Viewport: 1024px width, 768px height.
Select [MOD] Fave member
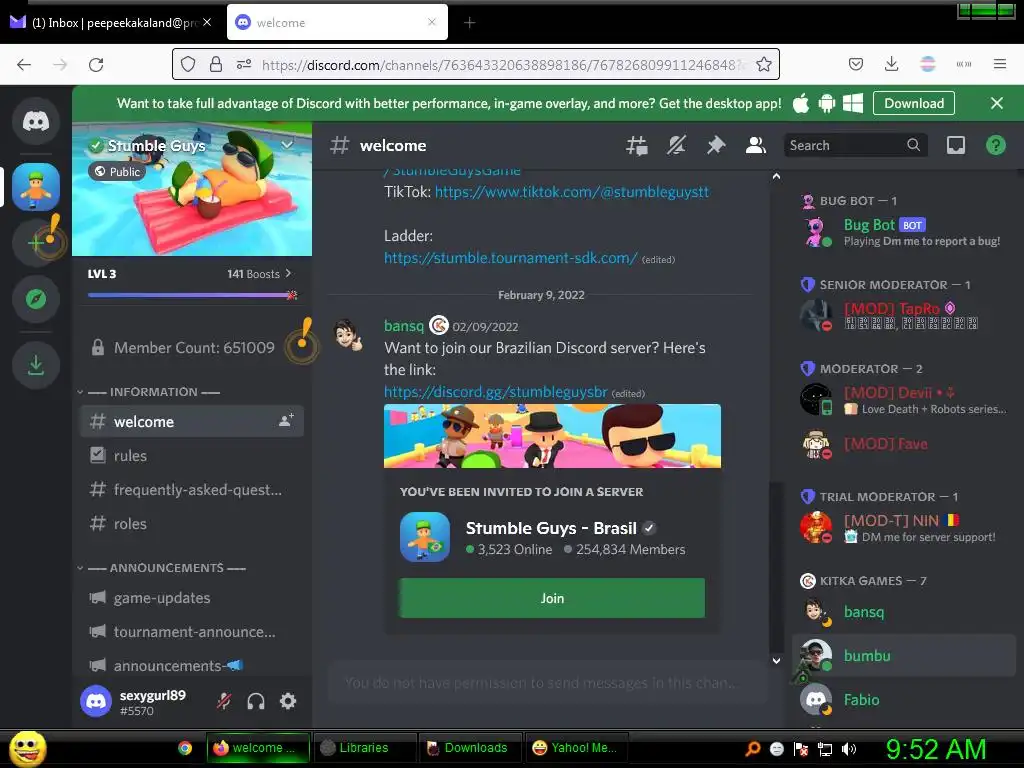(904, 444)
